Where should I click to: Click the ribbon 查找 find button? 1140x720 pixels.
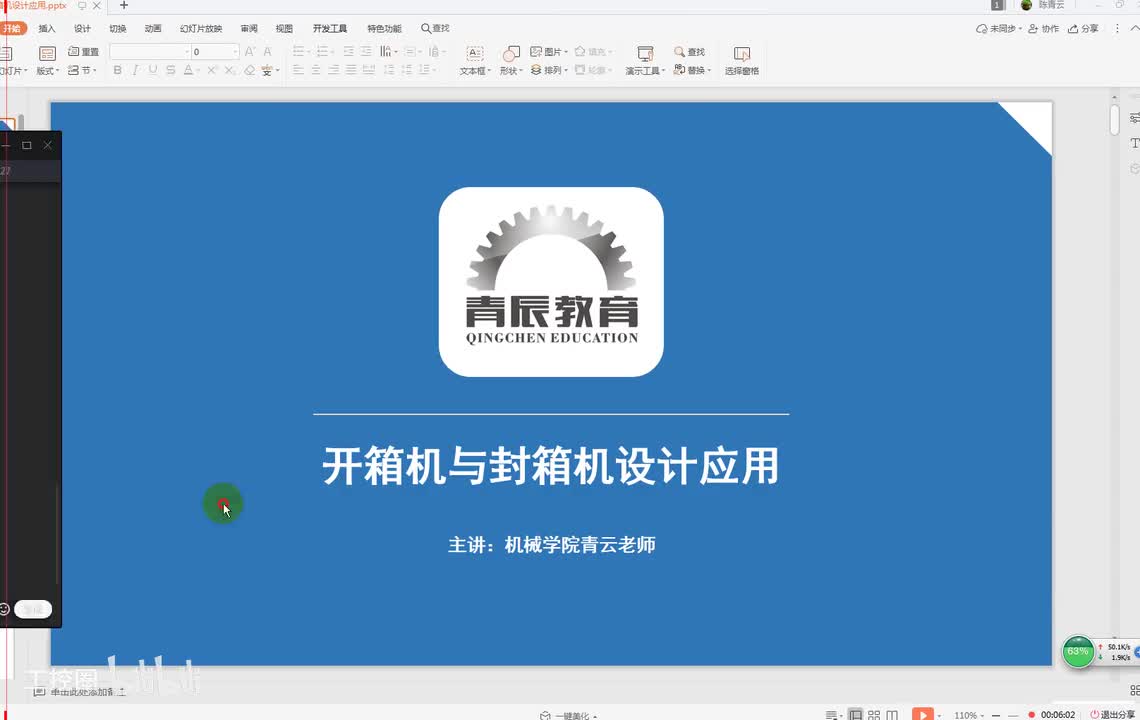[x=690, y=52]
